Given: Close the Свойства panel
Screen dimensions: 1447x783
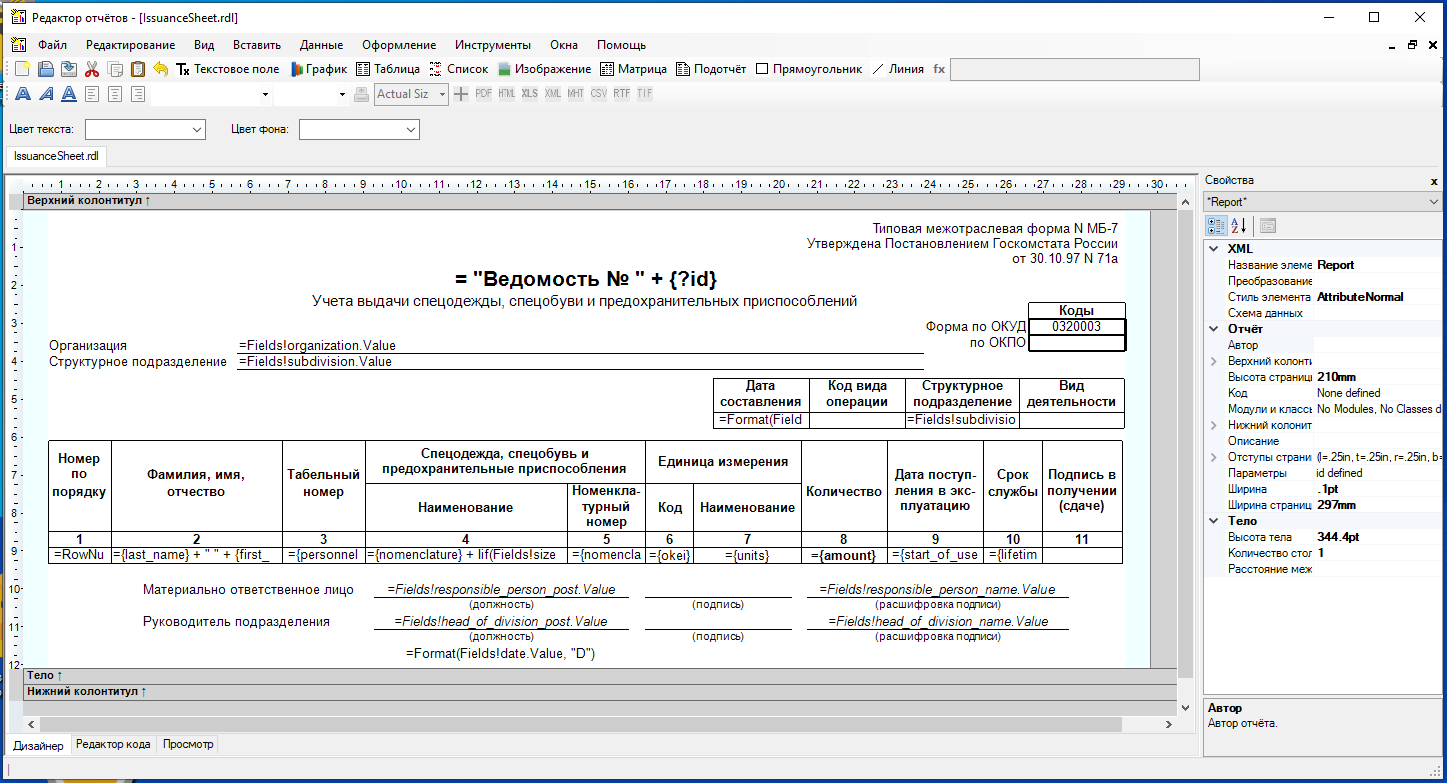Looking at the screenshot, I should 1434,181.
